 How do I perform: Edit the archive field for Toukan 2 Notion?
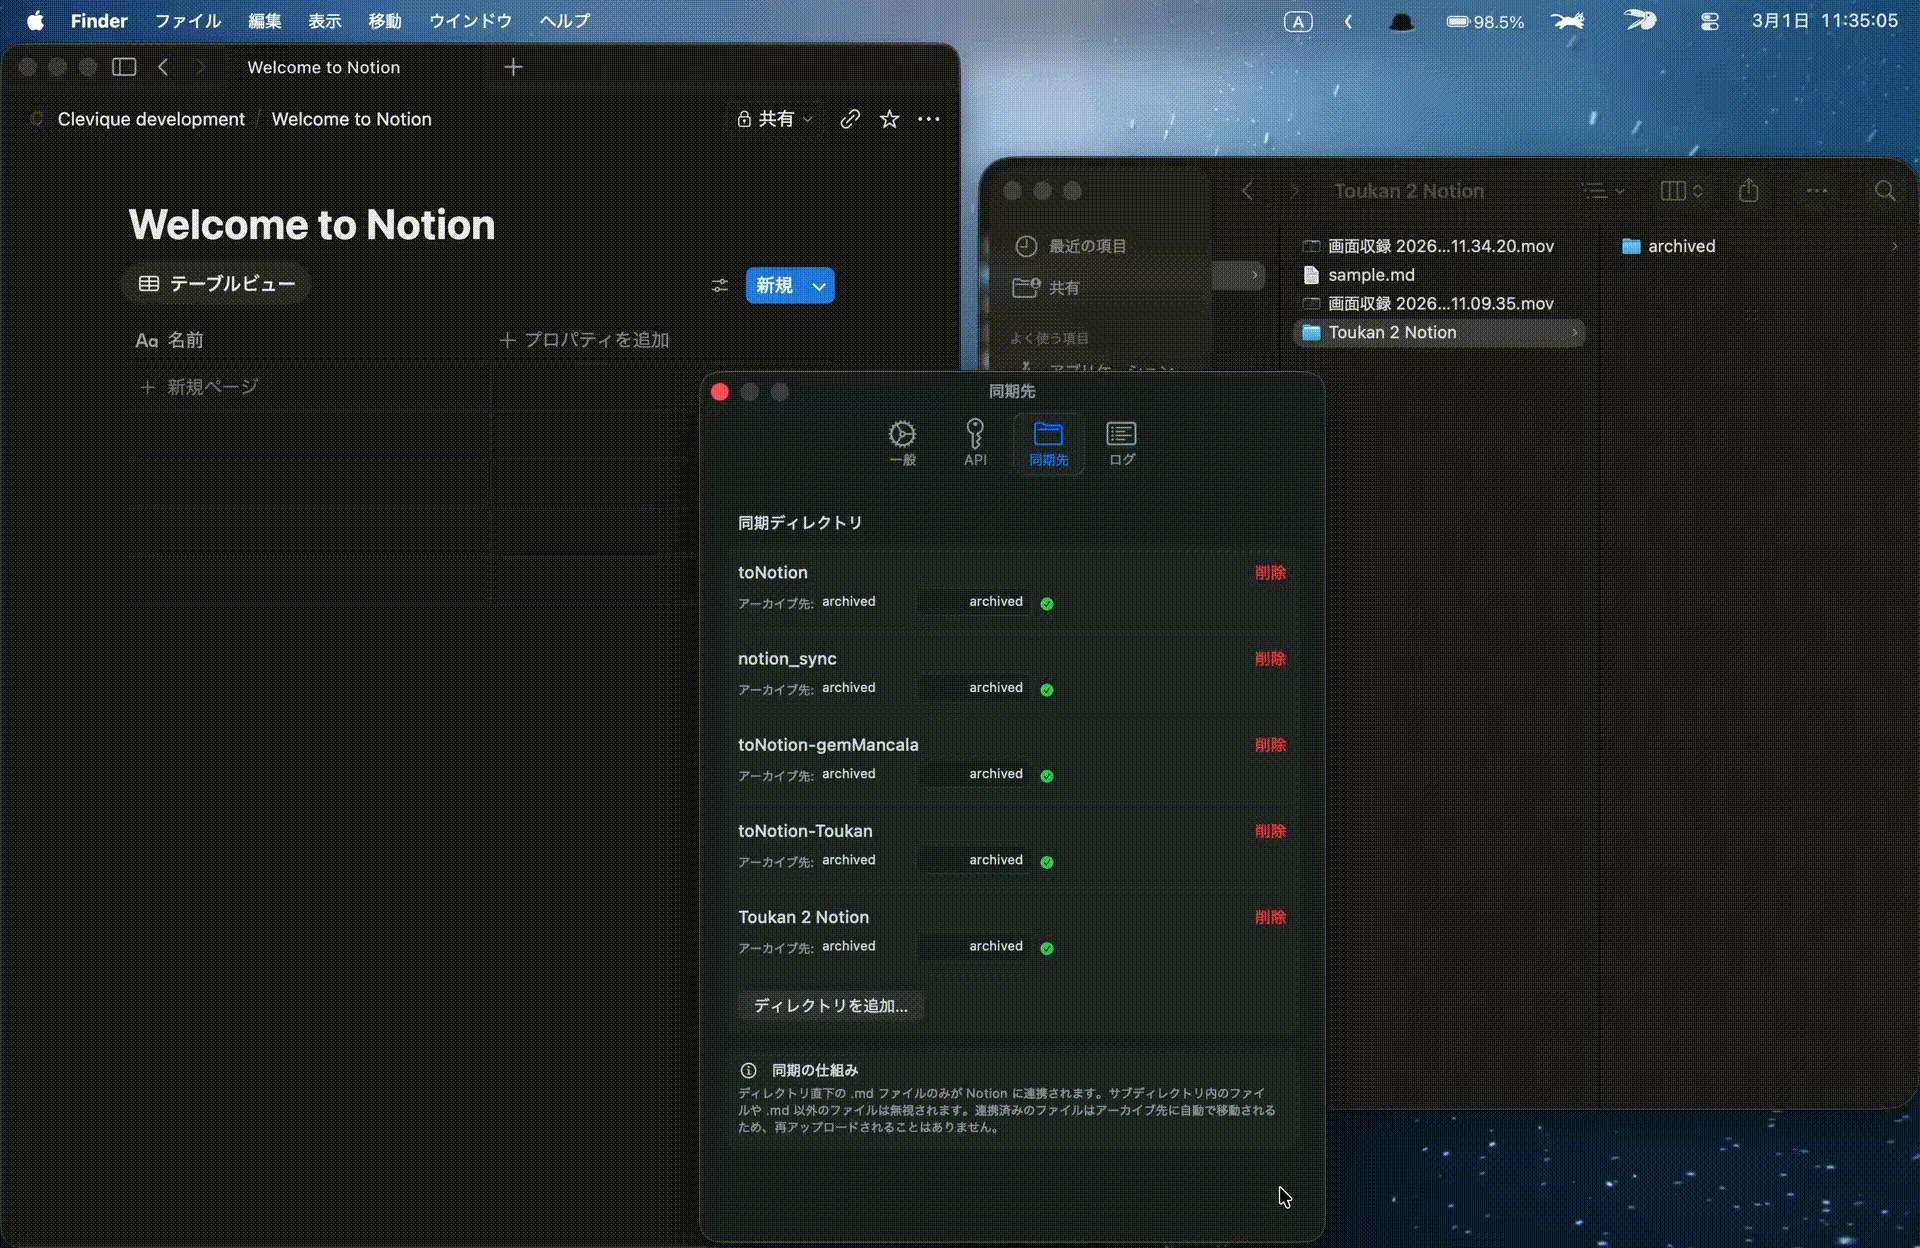pyautogui.click(x=974, y=946)
